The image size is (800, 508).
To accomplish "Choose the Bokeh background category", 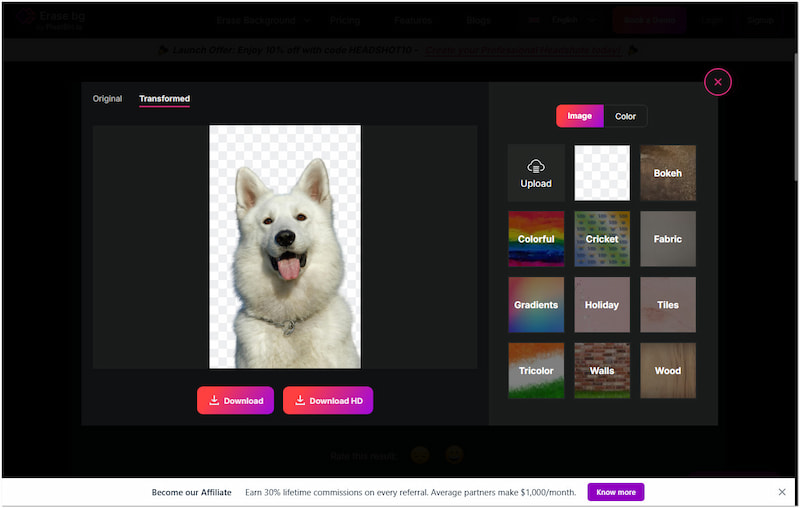I will tap(668, 173).
